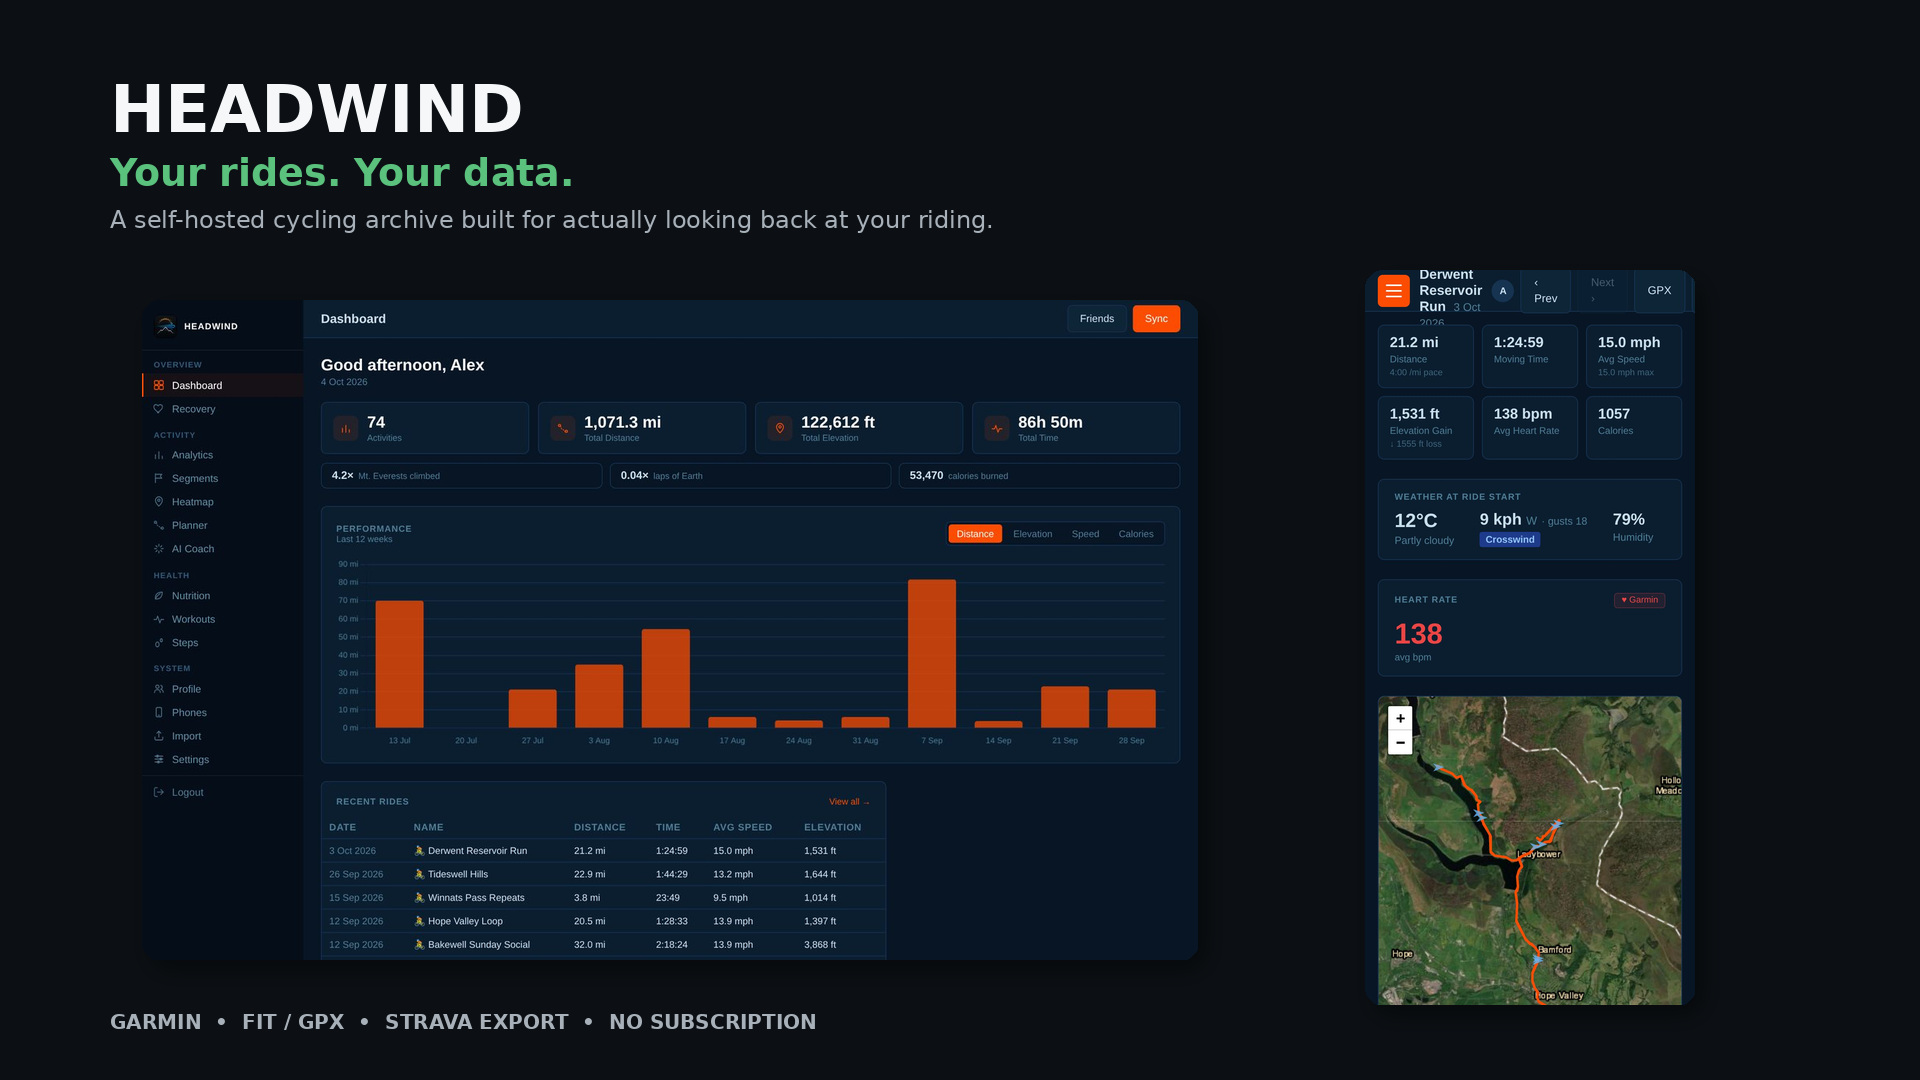The width and height of the screenshot is (1920, 1080).
Task: Click Logout in the sidebar
Action: pyautogui.click(x=223, y=792)
